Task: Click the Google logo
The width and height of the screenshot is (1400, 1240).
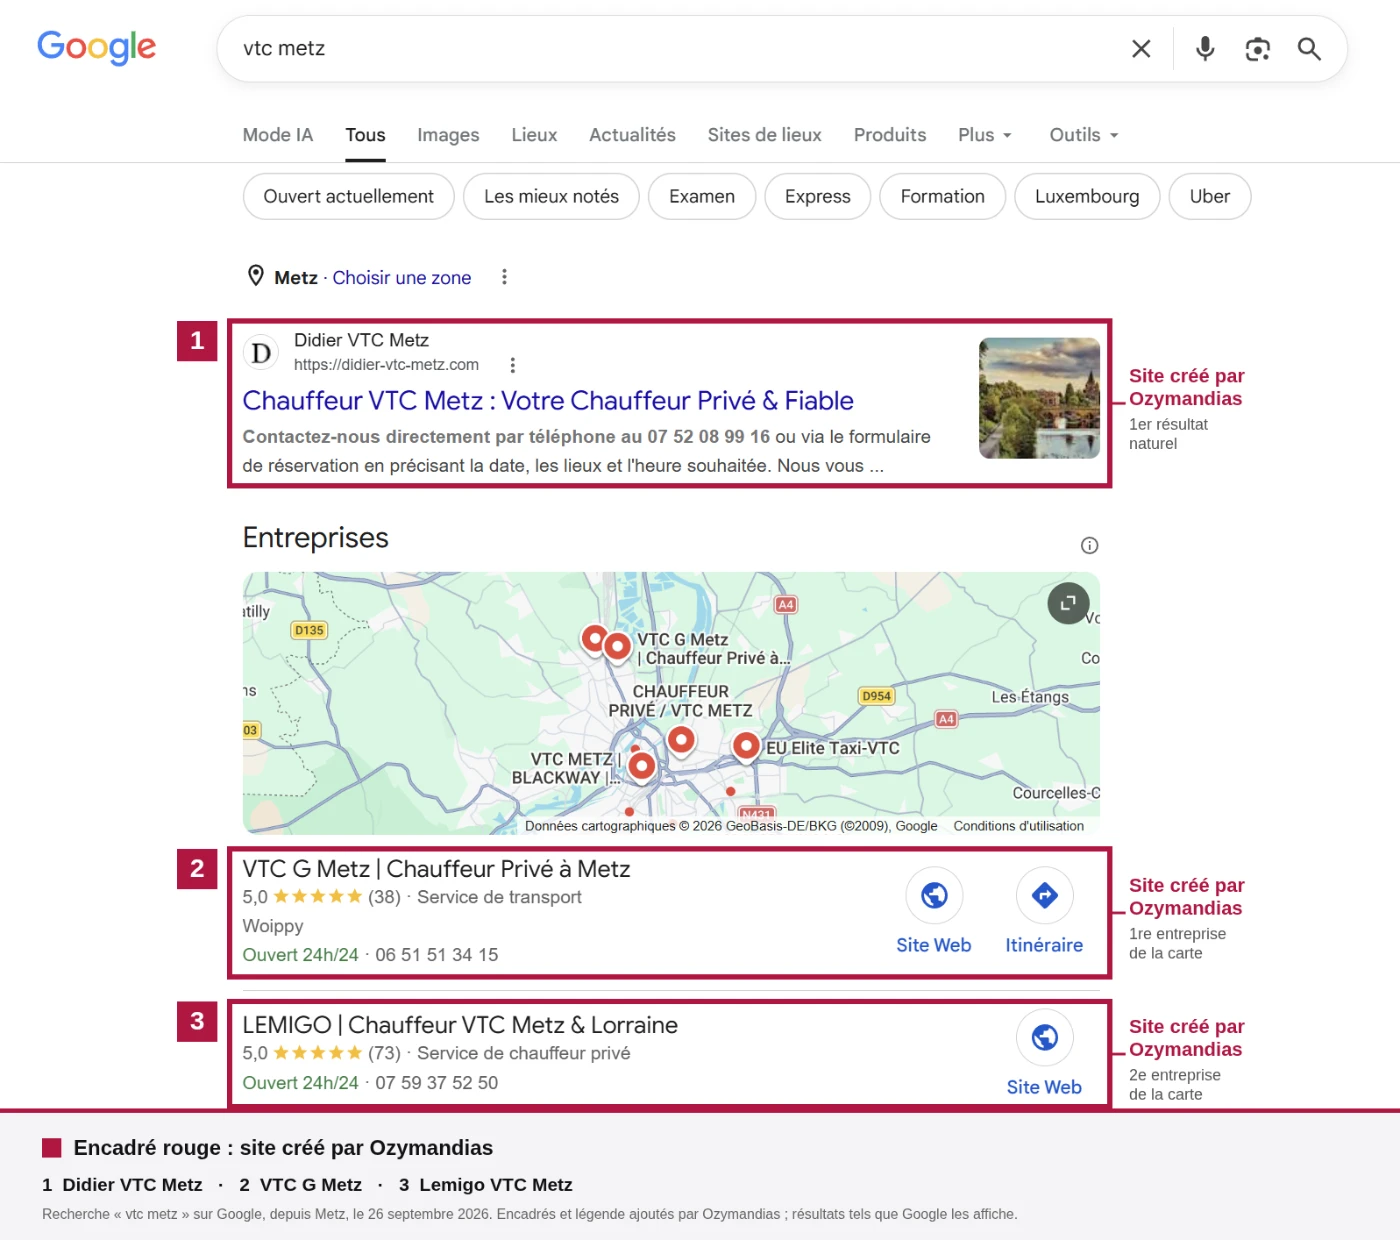Action: 97,47
